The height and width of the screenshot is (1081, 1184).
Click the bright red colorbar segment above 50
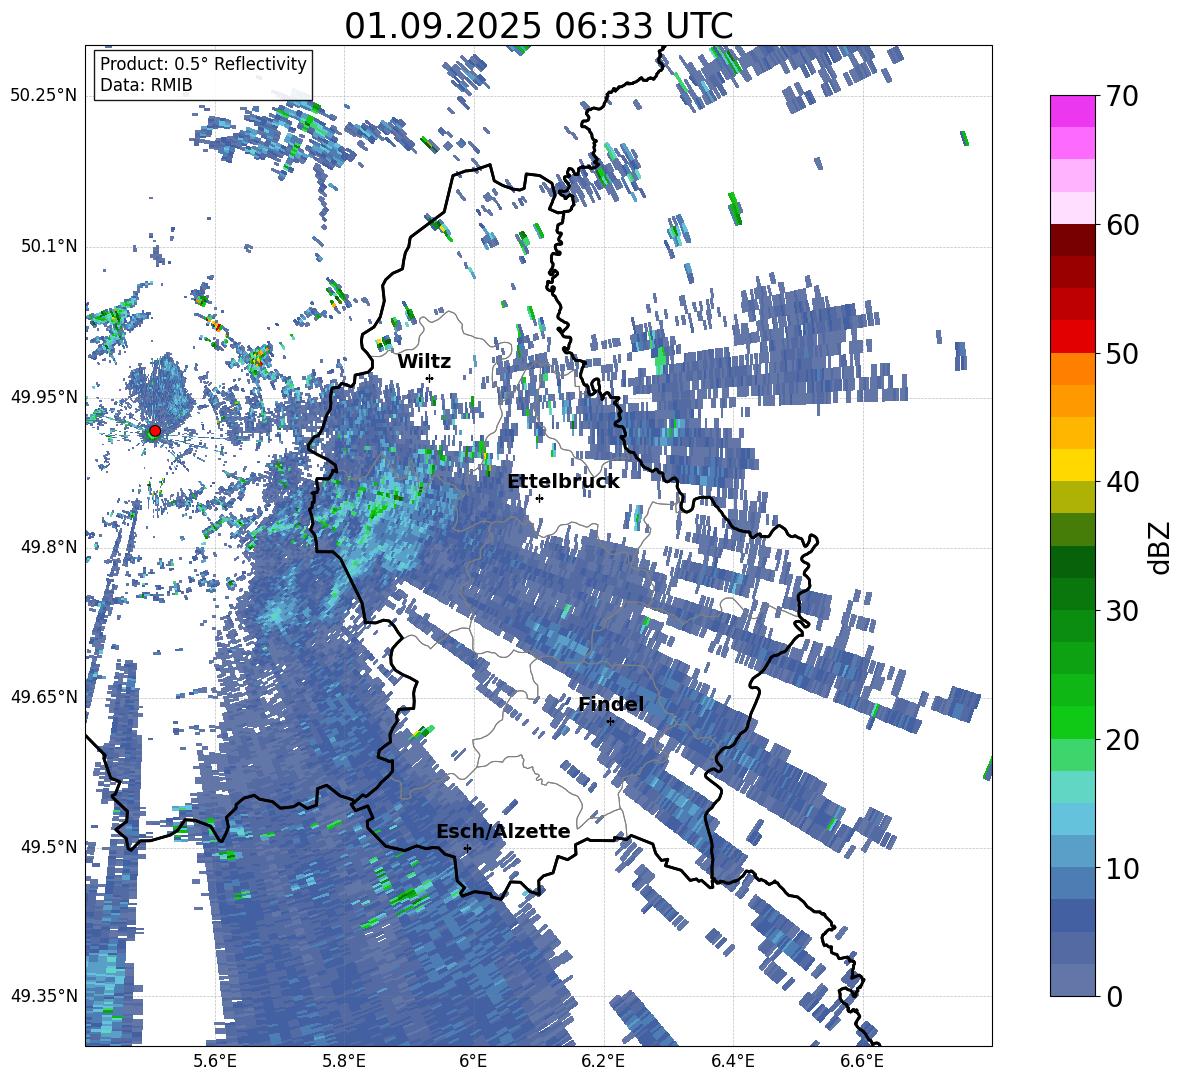click(1072, 337)
